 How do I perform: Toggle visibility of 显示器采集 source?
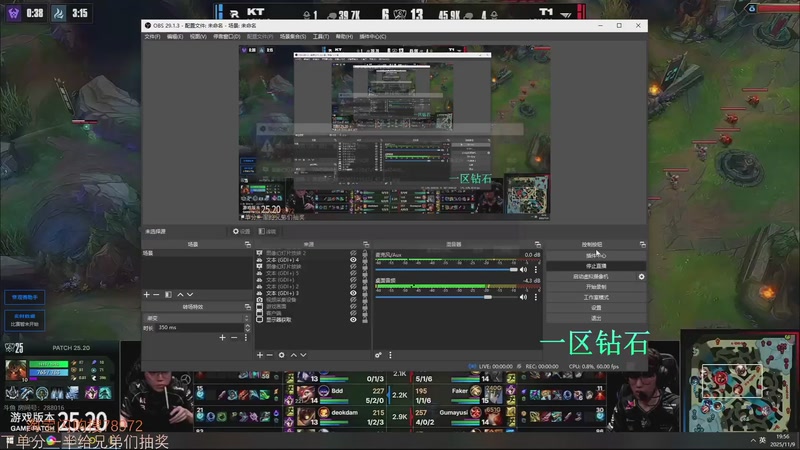click(353, 320)
